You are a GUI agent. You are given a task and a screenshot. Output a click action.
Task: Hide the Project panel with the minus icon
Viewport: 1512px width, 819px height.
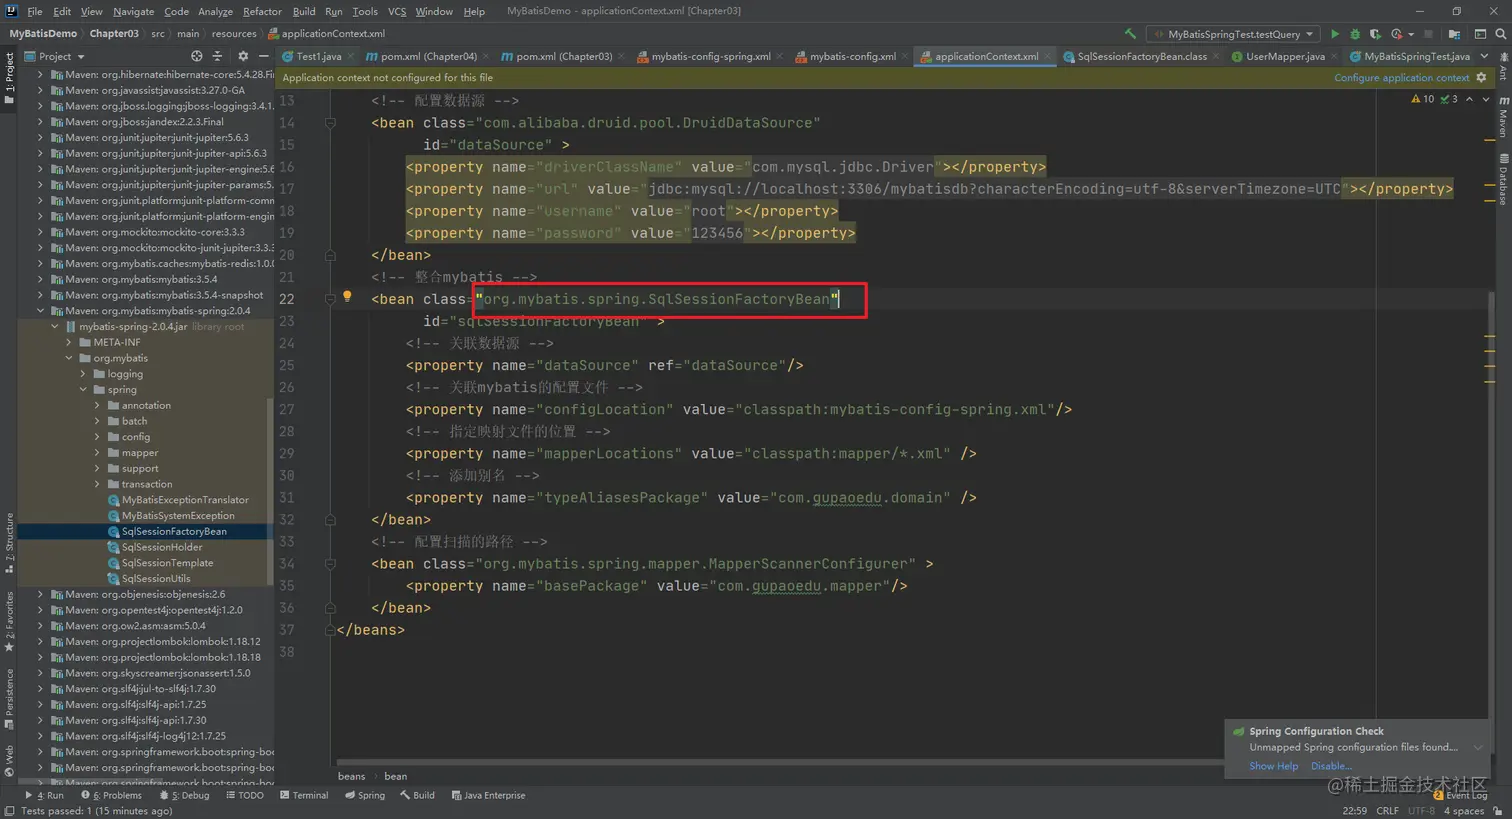click(x=263, y=56)
